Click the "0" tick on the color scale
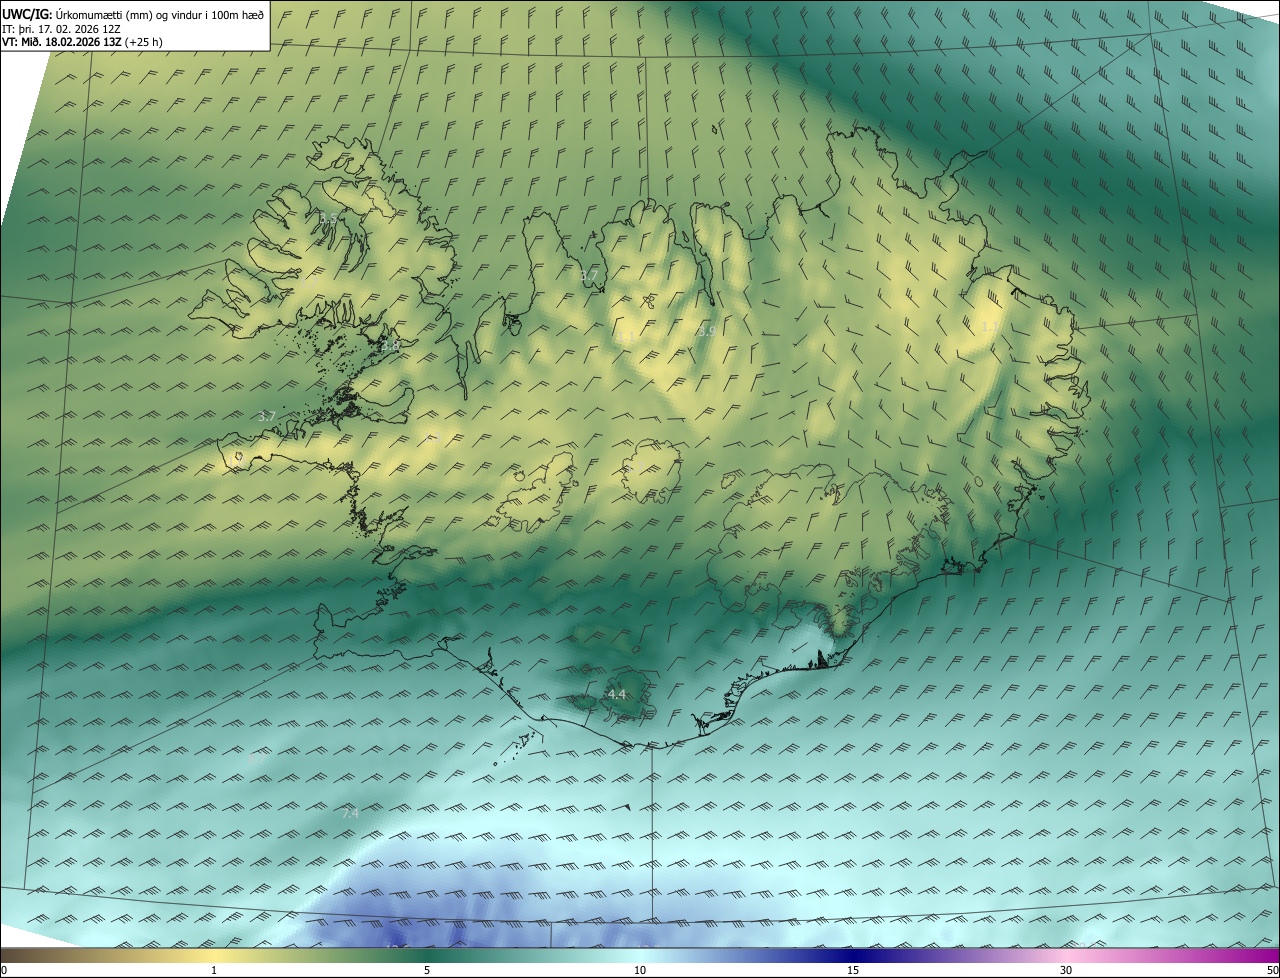Image resolution: width=1280 pixels, height=978 pixels. (3, 970)
